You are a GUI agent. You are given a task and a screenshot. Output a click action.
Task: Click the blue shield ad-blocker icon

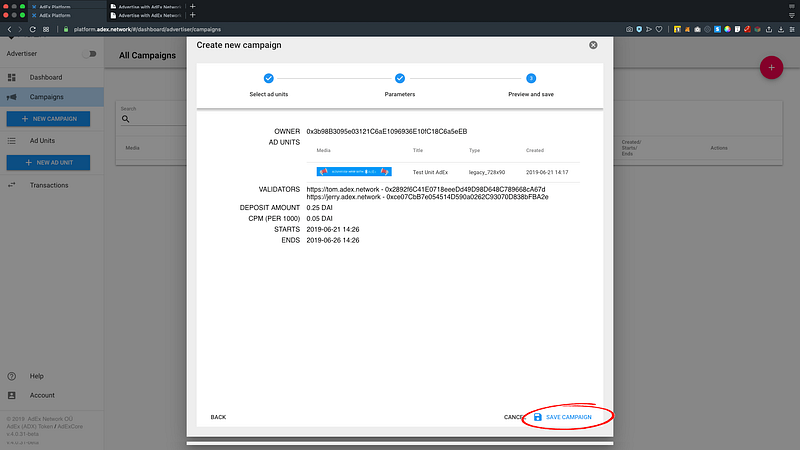tap(639, 30)
